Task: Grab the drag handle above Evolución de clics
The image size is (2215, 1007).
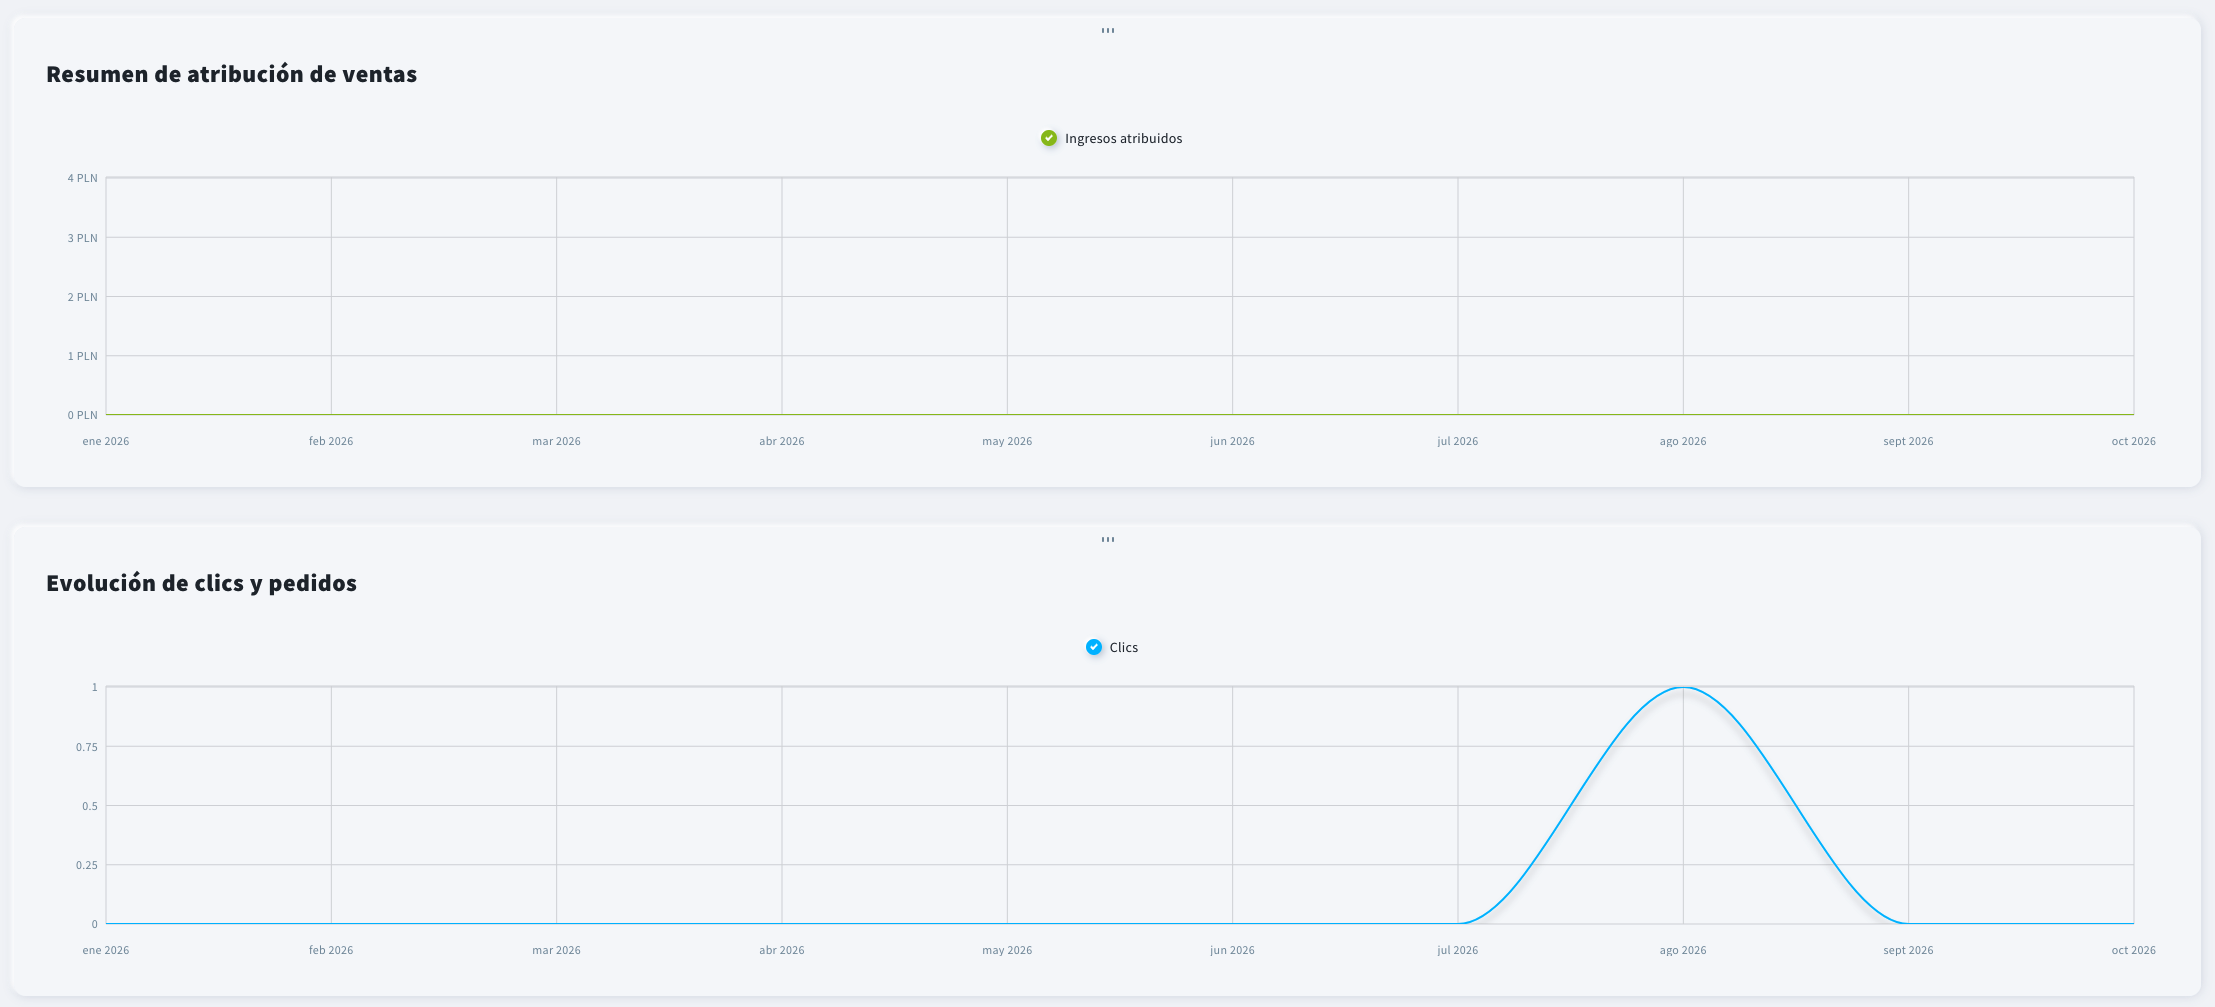Action: coord(1108,540)
